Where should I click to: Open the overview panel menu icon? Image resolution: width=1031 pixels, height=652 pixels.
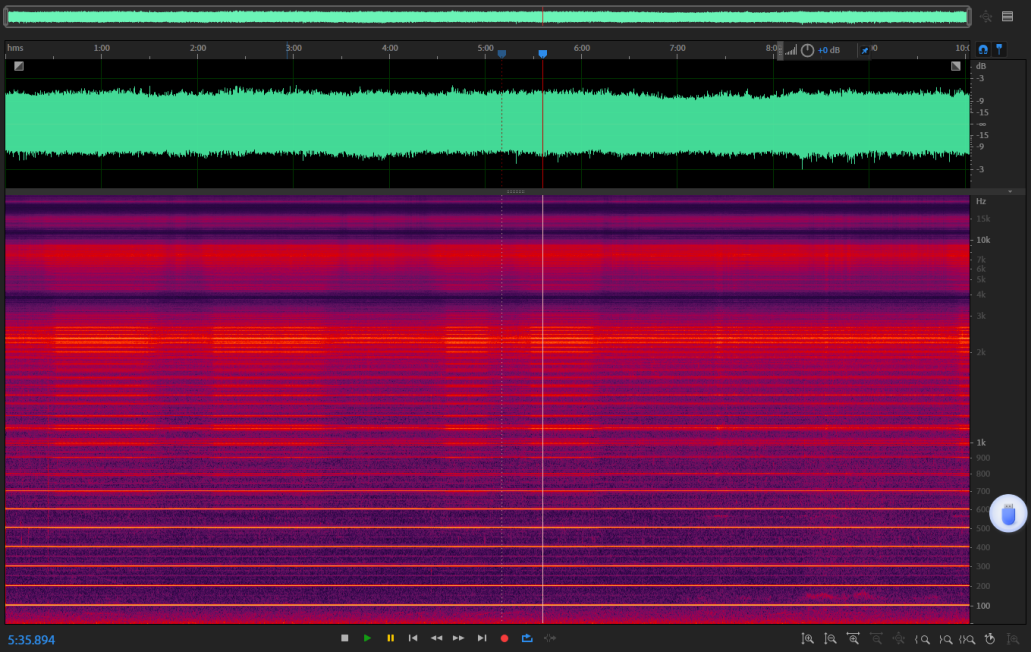(1007, 16)
